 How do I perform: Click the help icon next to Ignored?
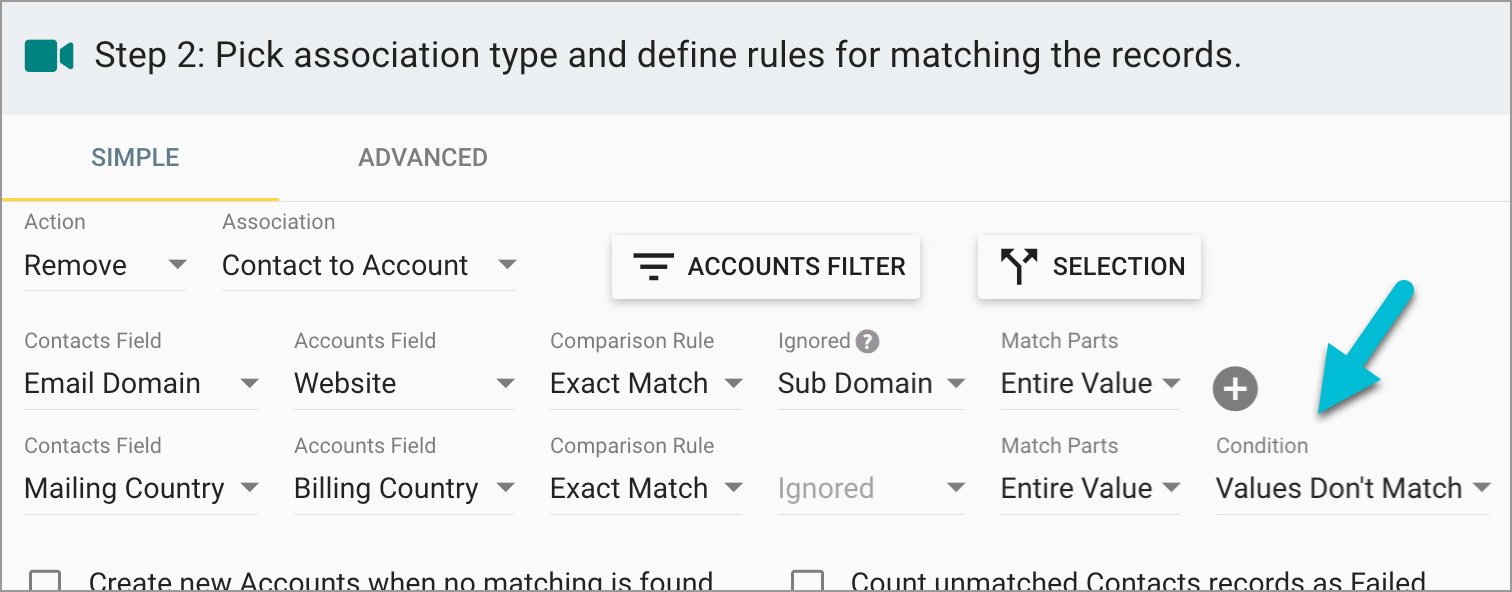pyautogui.click(x=868, y=341)
